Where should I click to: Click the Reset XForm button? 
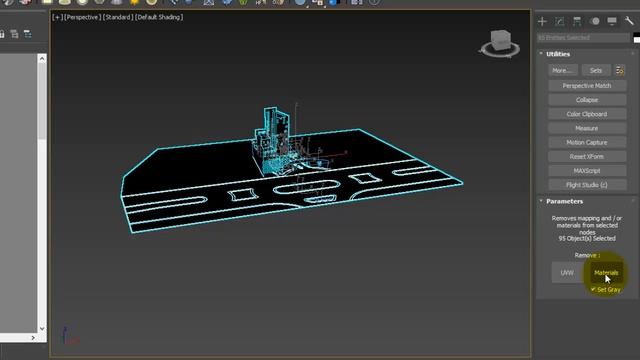coord(587,157)
